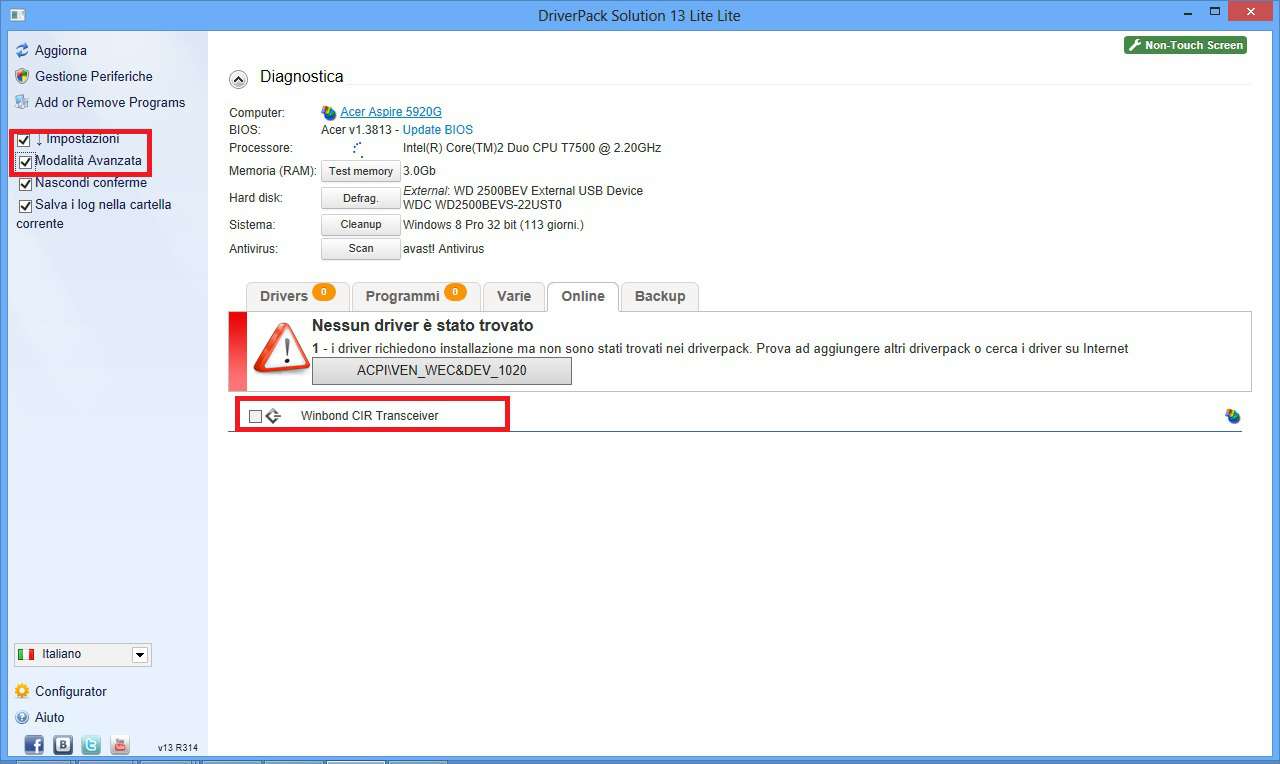This screenshot has height=764, width=1280.
Task: Open the Configurator gear icon
Action: (x=22, y=691)
